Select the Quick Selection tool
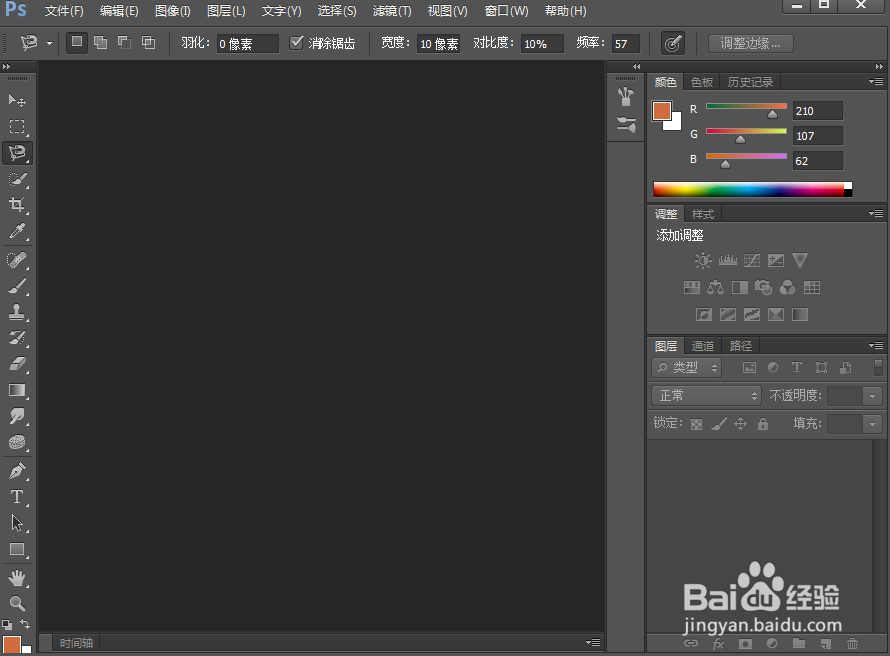The image size is (890, 656). tap(17, 179)
